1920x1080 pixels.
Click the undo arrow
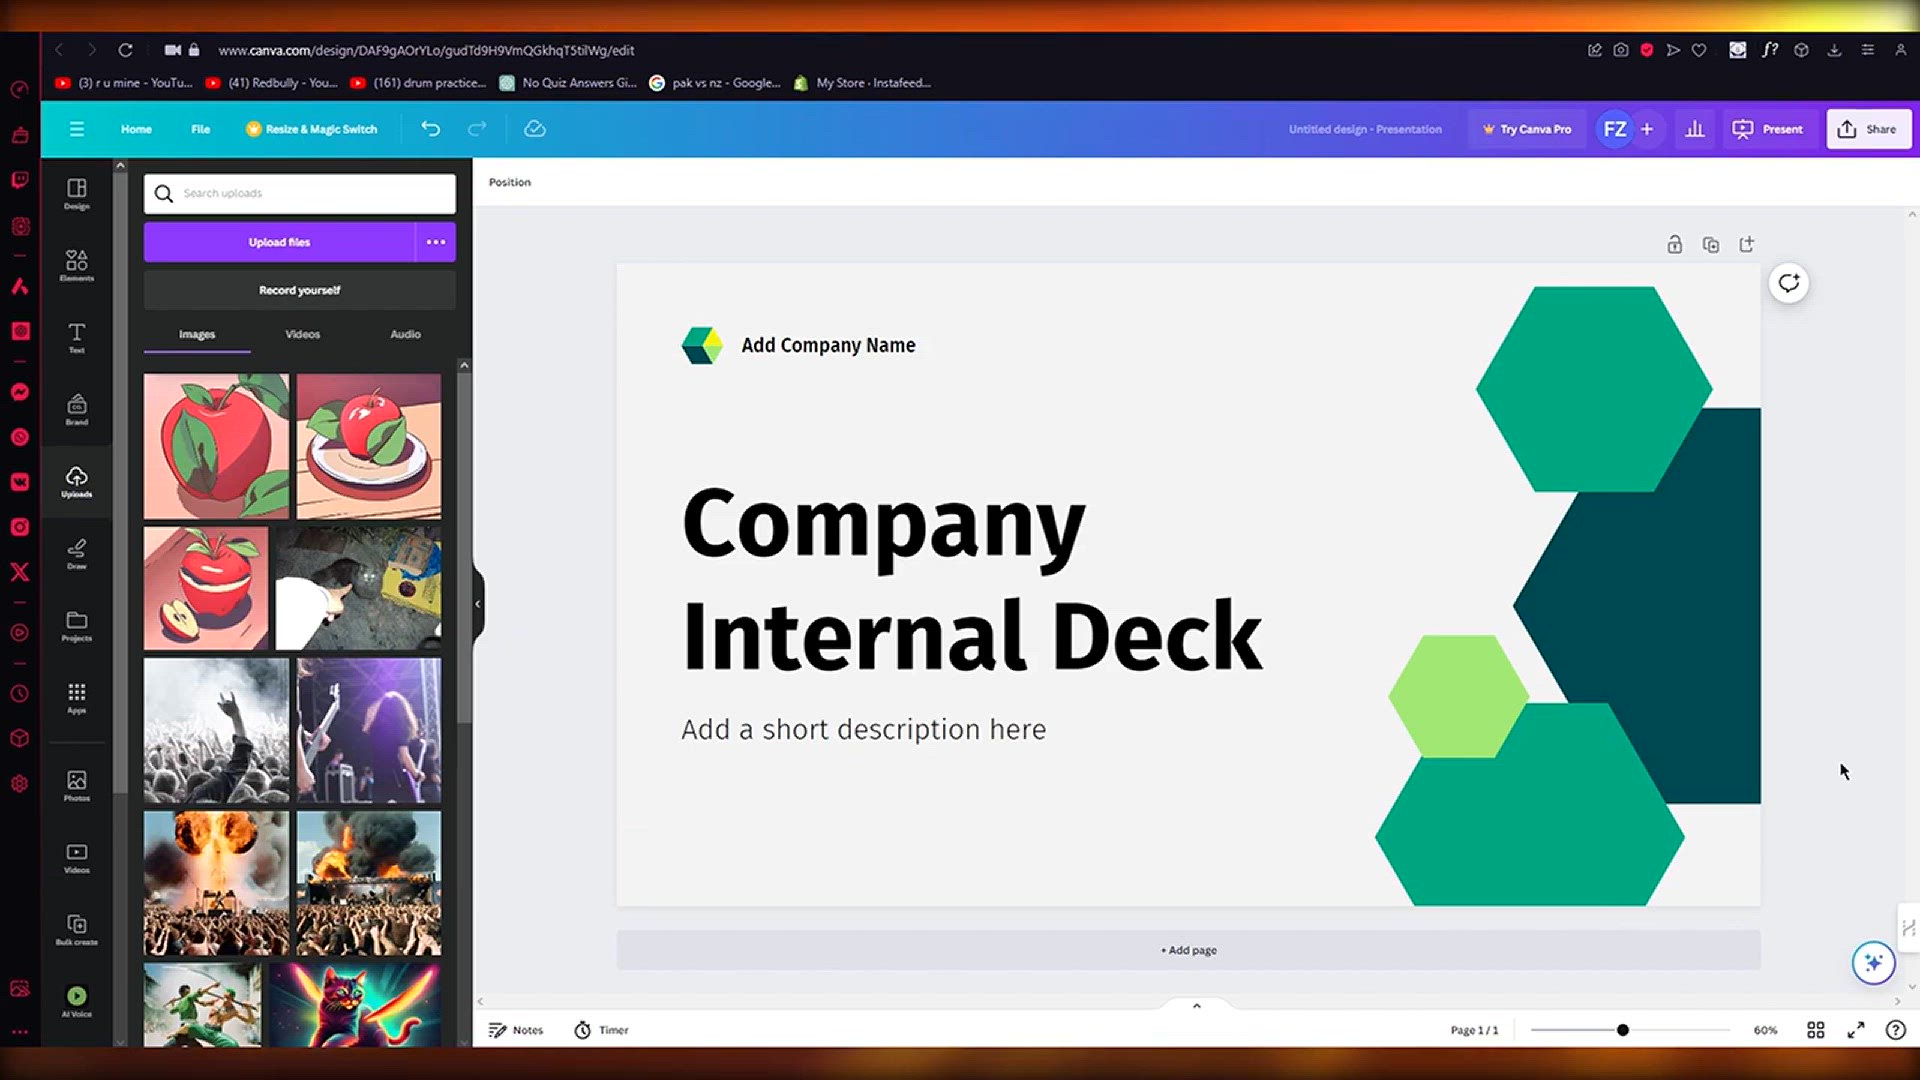(430, 129)
